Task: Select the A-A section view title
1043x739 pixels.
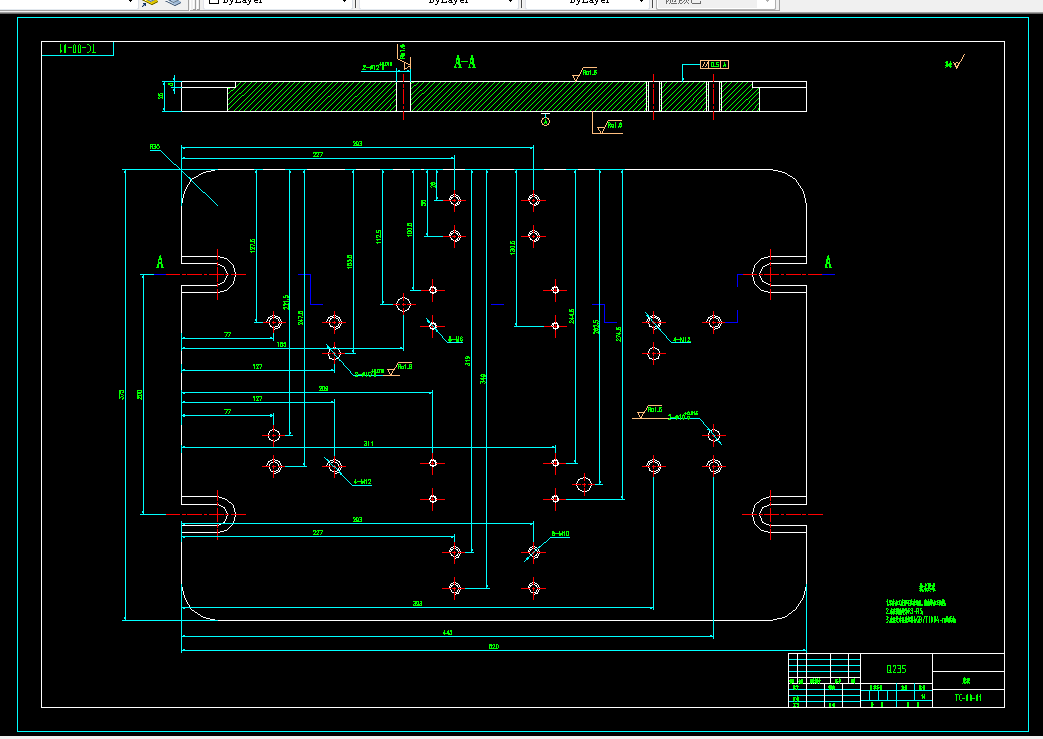Action: 465,63
